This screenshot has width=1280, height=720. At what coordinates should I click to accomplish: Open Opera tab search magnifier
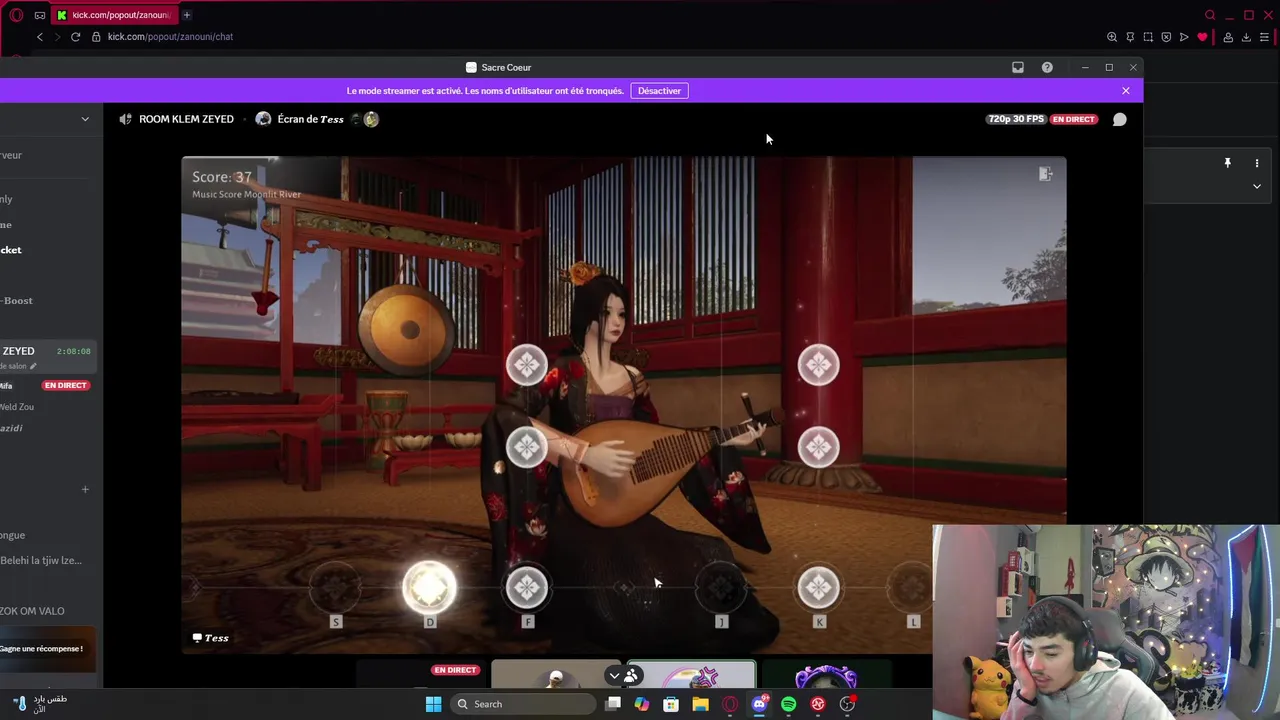1210,15
